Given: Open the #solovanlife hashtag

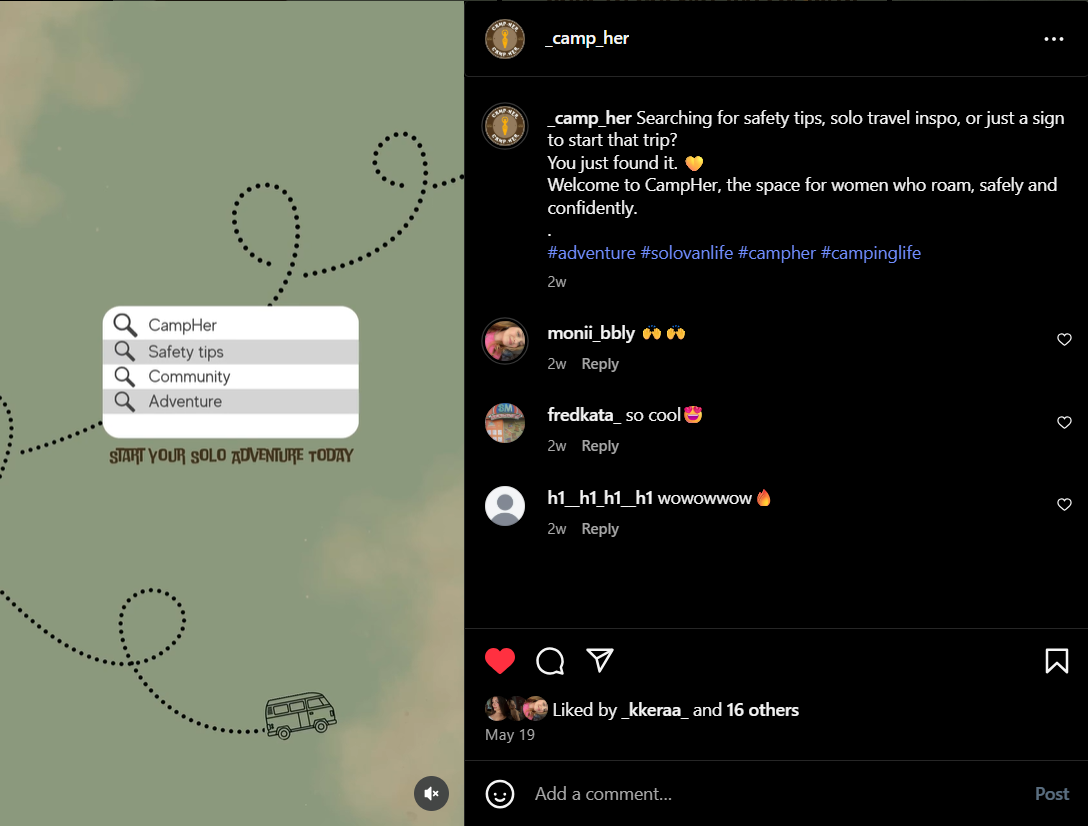Looking at the screenshot, I should (x=686, y=253).
